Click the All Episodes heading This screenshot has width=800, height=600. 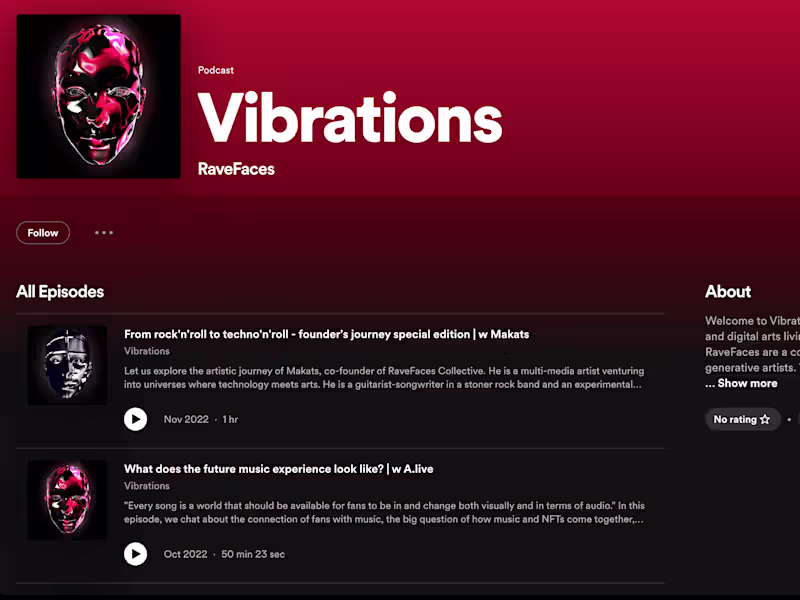click(x=60, y=292)
